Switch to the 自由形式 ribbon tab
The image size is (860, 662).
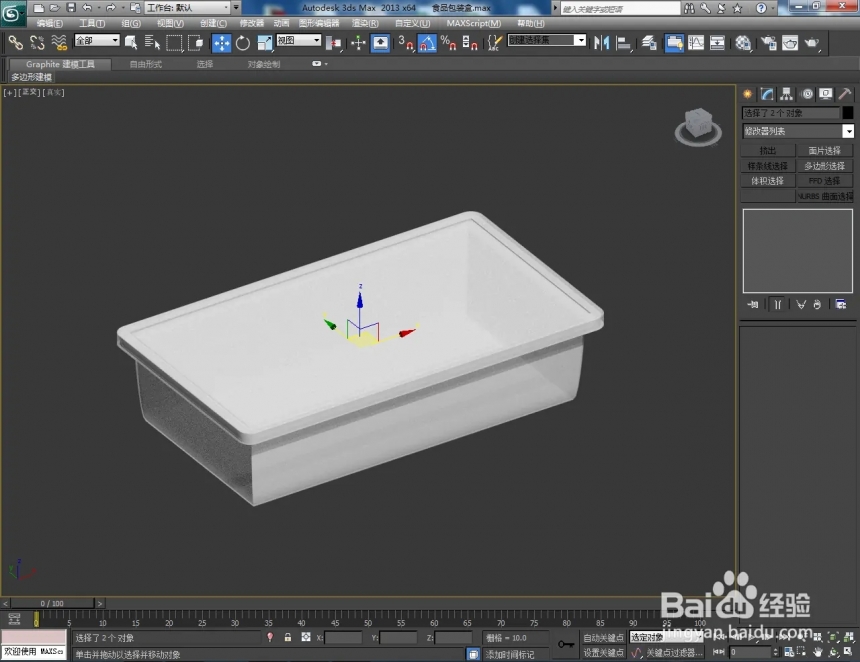click(146, 64)
